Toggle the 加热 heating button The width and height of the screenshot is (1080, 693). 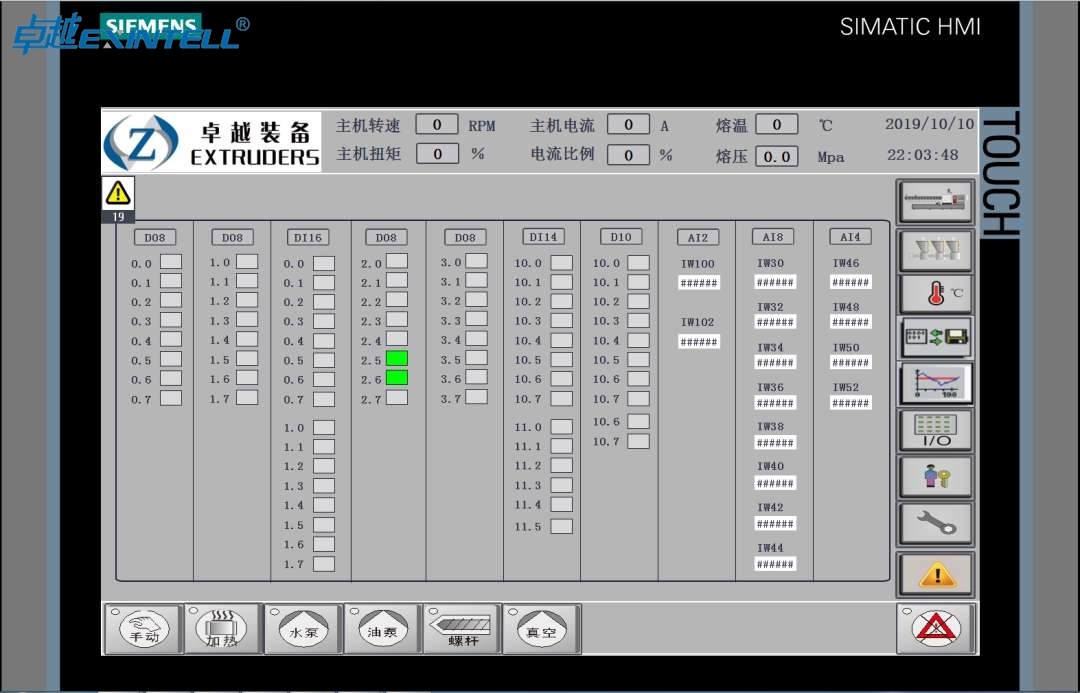pyautogui.click(x=223, y=629)
